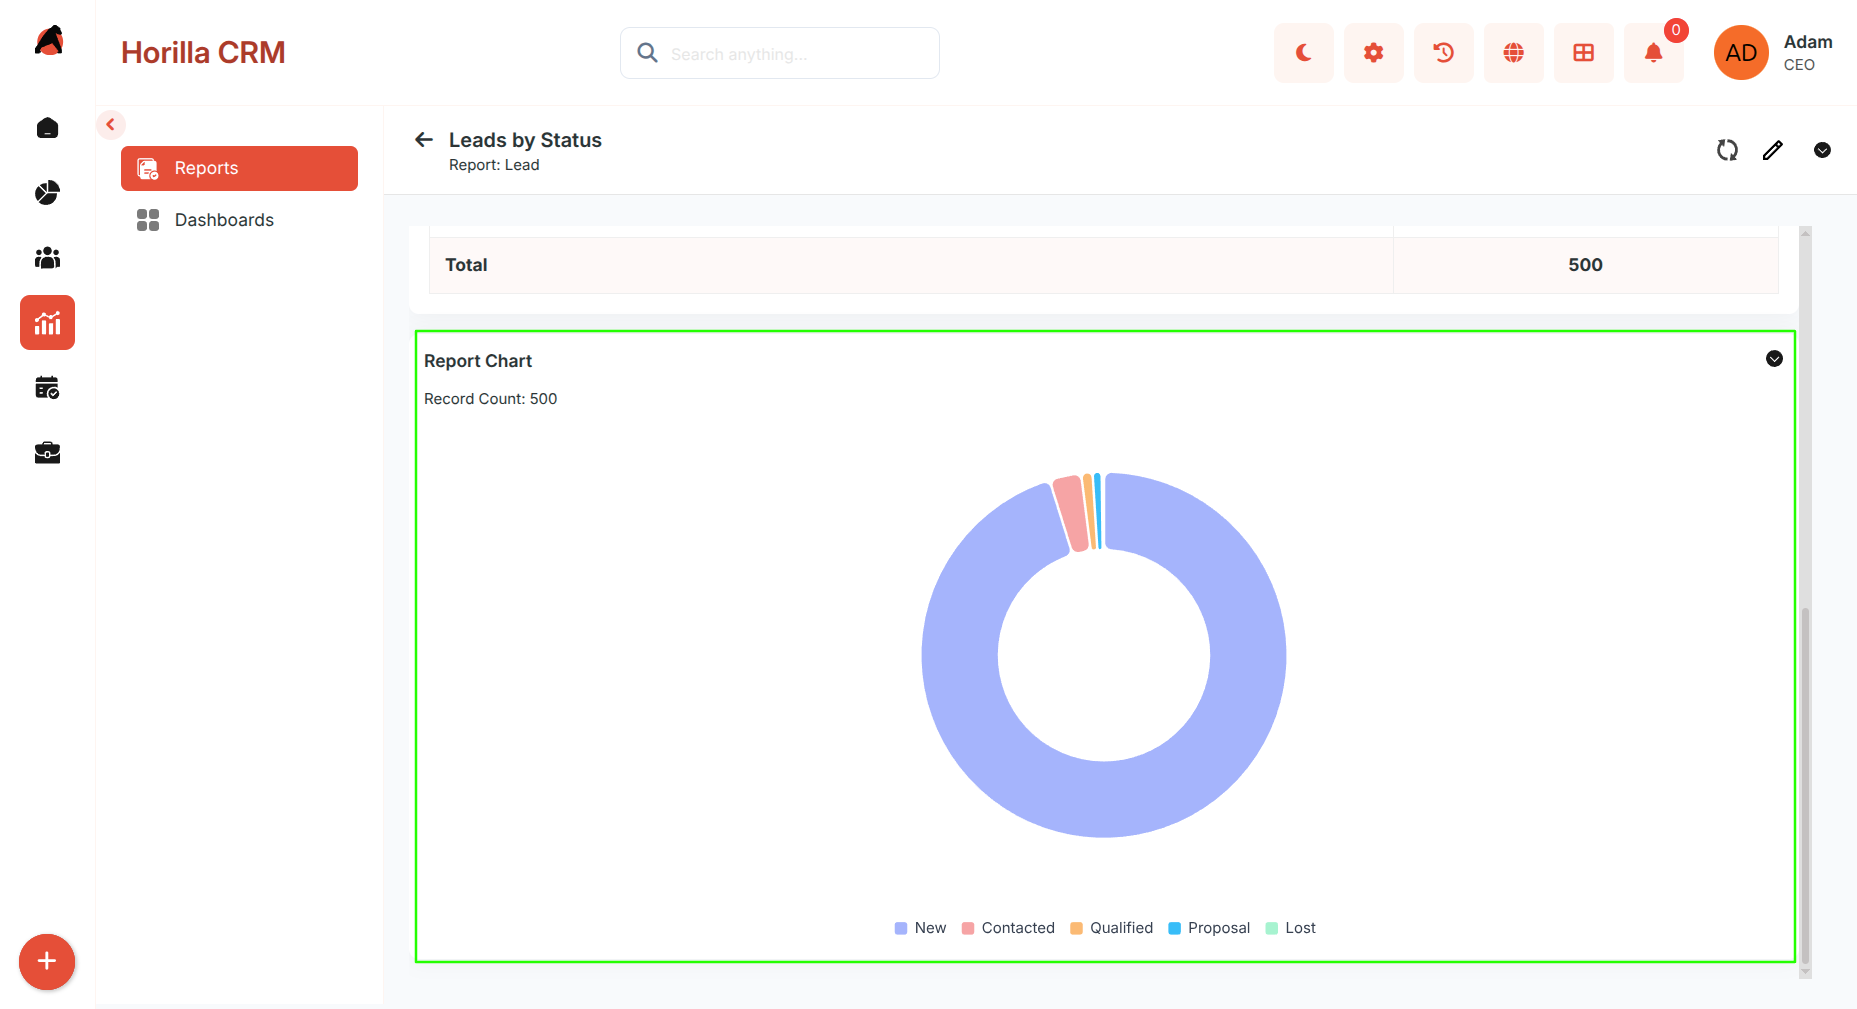Viewport: 1857px width, 1009px height.
Task: Open the Leads by Status options dropdown
Action: point(1822,150)
